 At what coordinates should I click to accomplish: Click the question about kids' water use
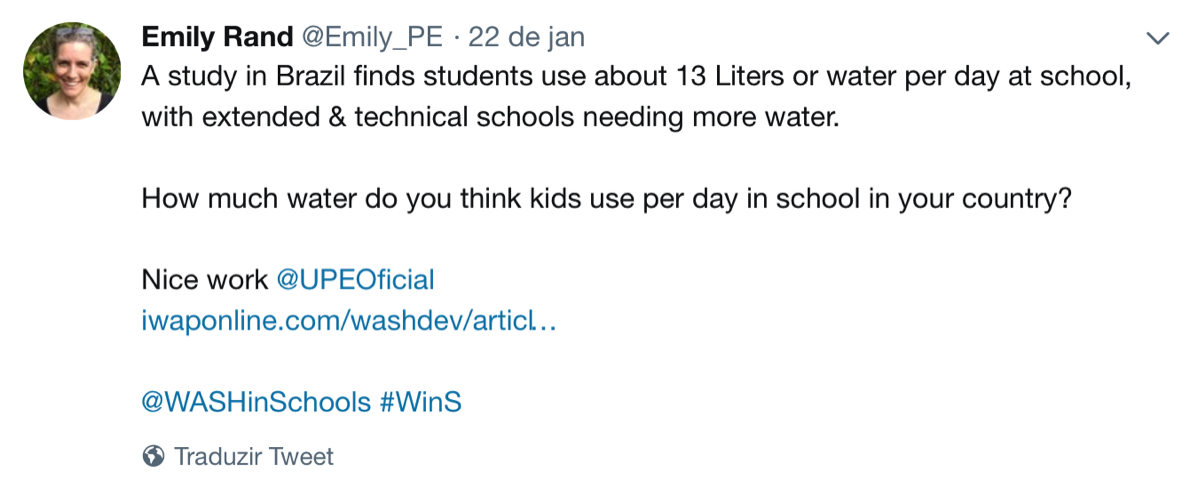606,198
